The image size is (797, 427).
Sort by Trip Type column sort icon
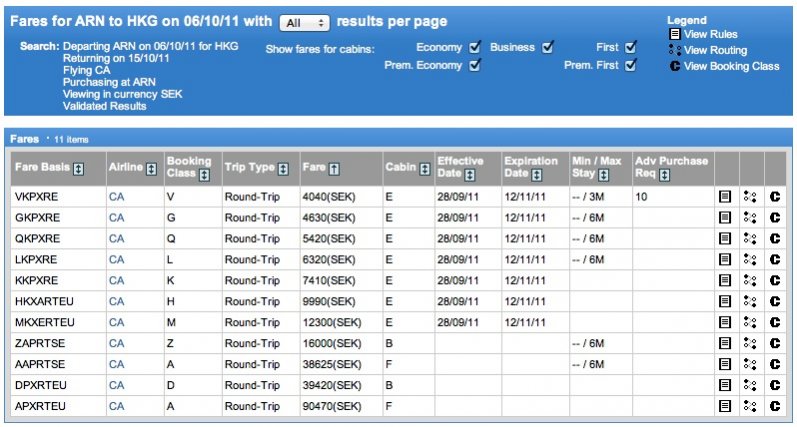[283, 168]
